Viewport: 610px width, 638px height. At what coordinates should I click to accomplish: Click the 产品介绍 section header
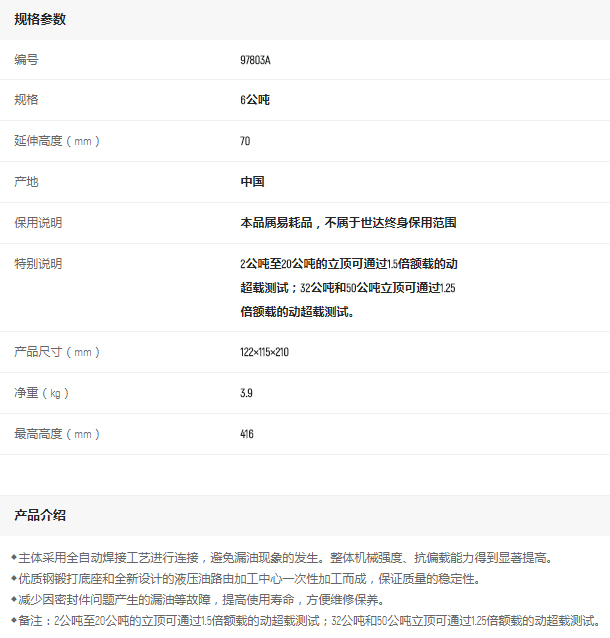click(40, 515)
